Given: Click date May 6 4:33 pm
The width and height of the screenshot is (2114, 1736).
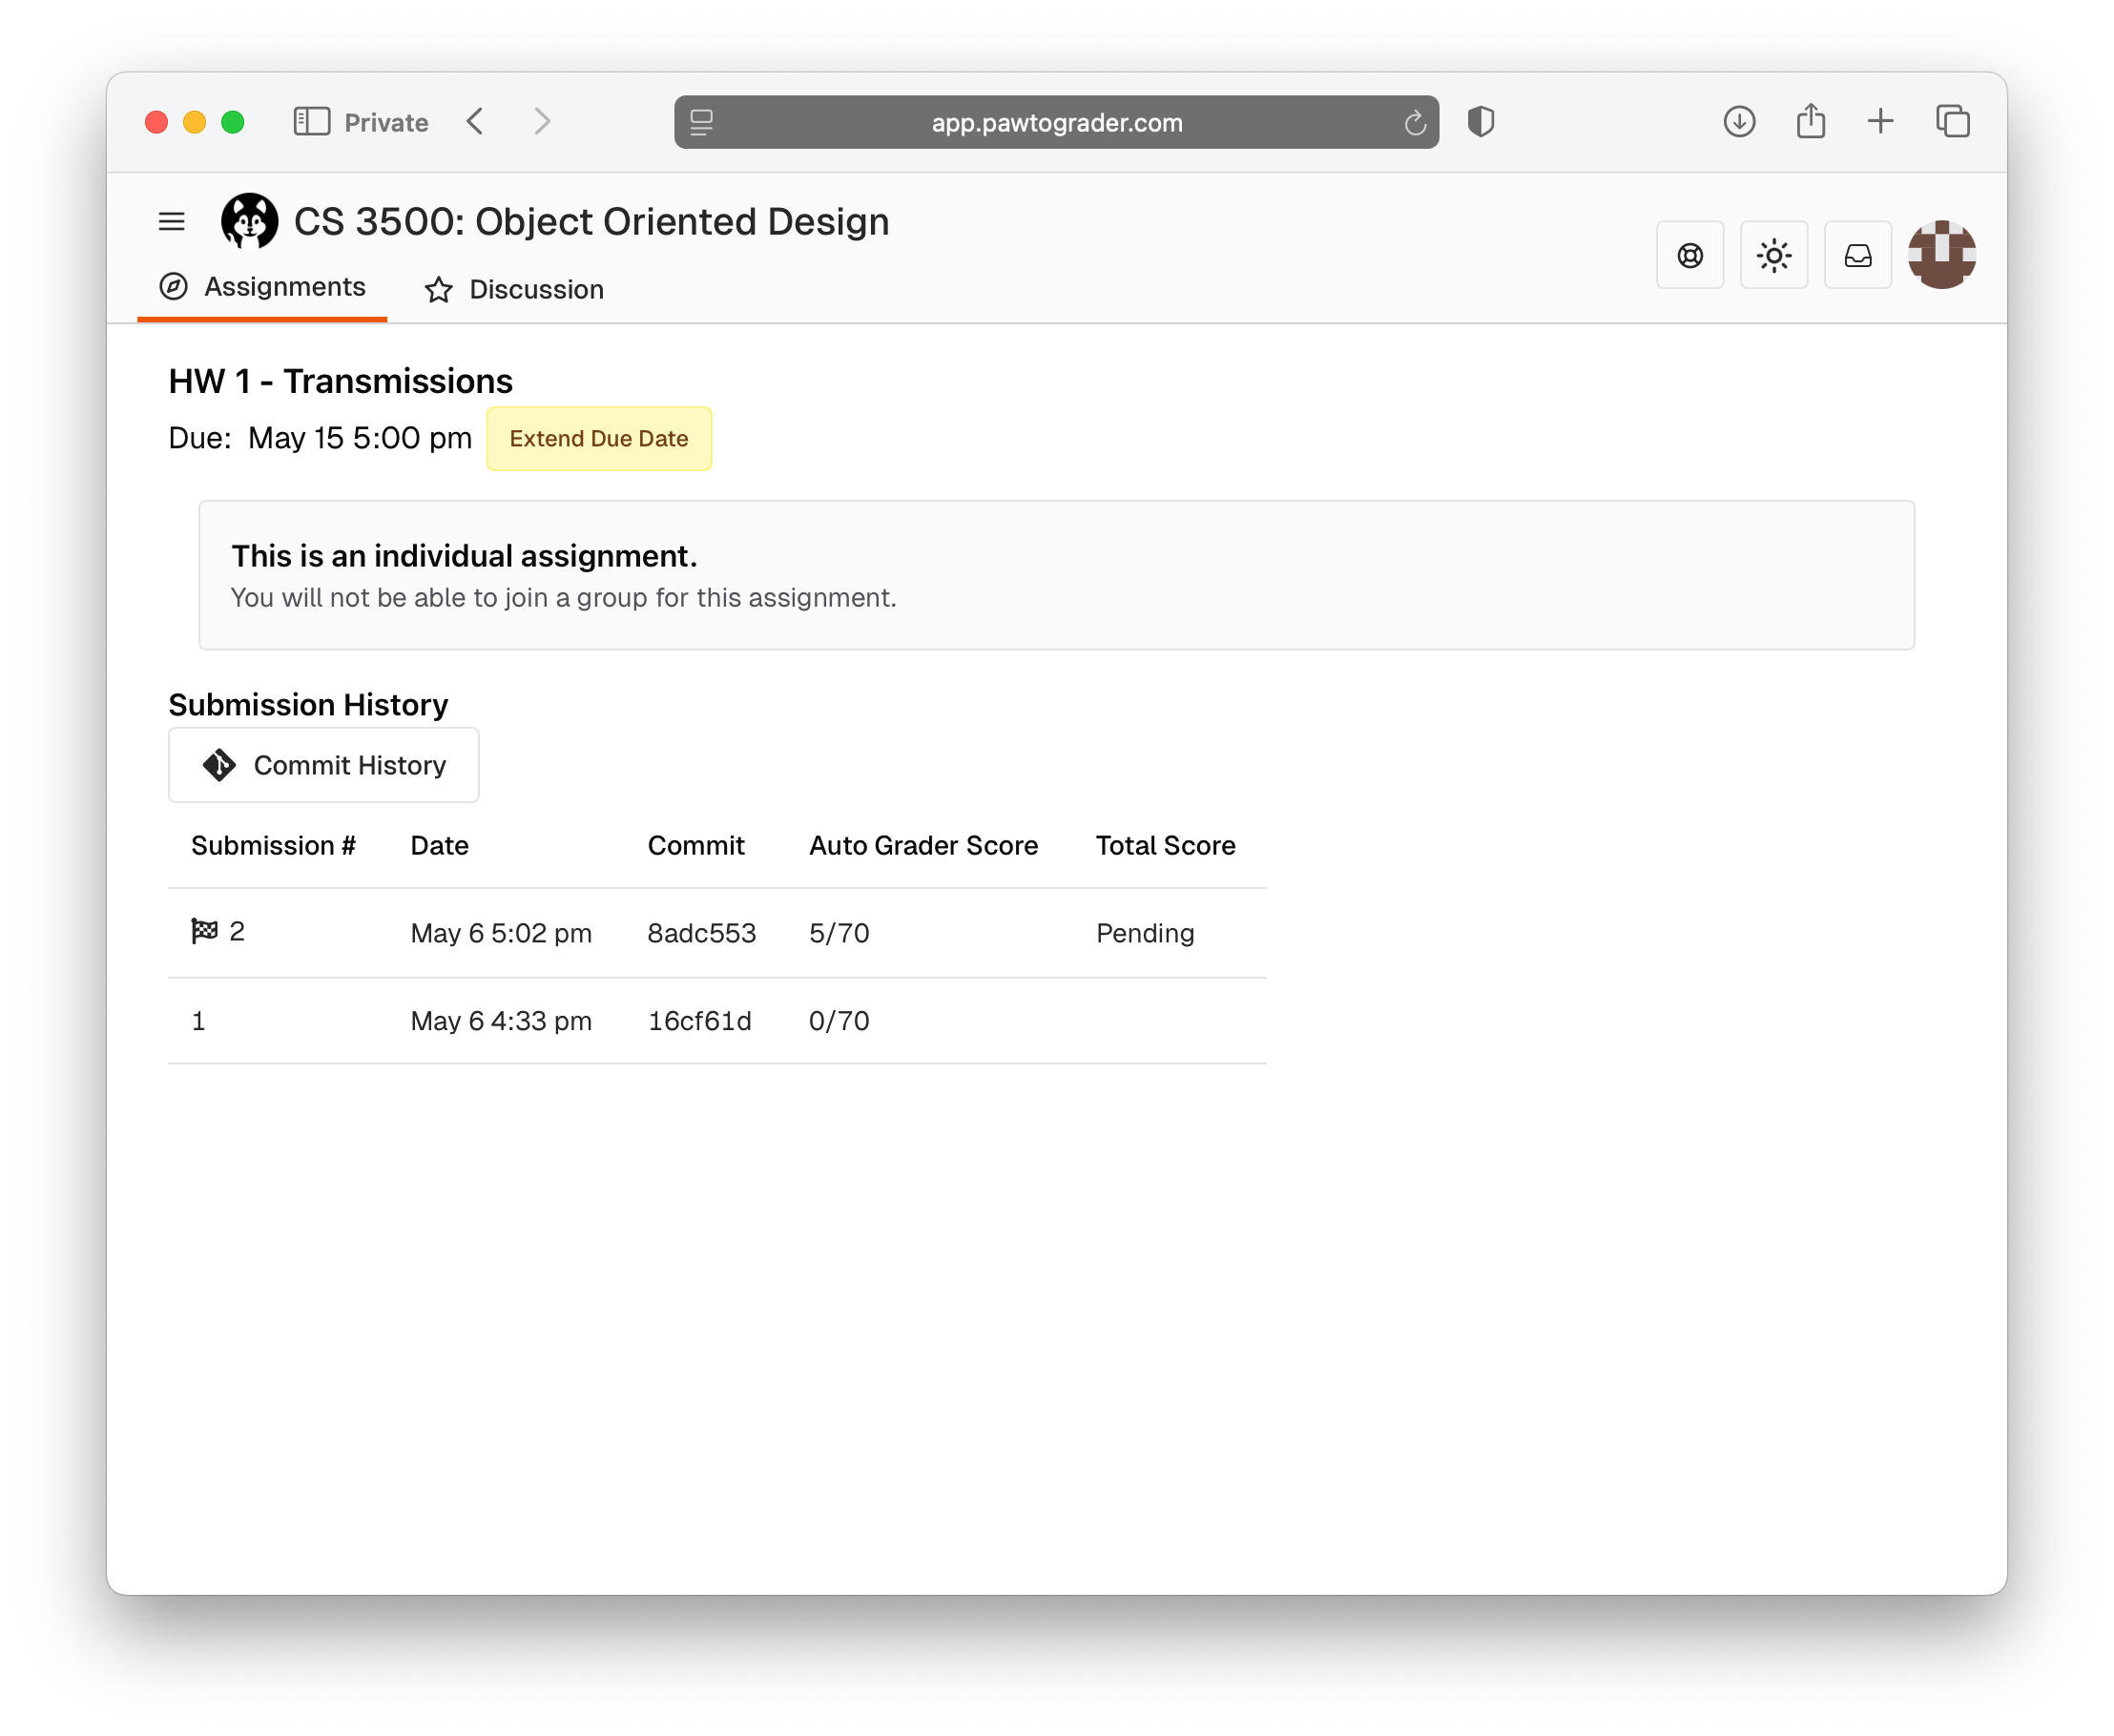Looking at the screenshot, I should click(501, 1021).
